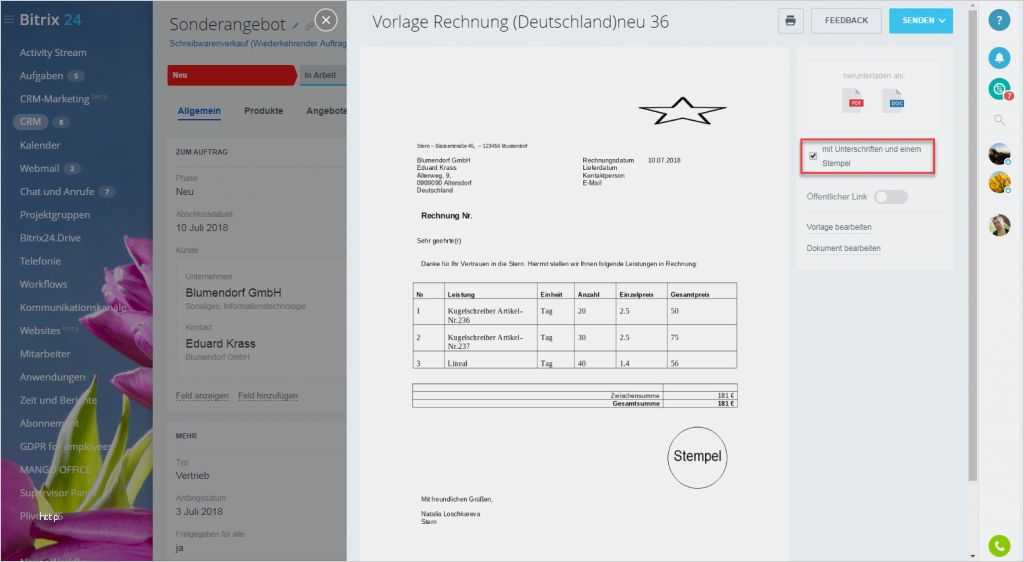Open Activity Stream in sidebar
This screenshot has height=562, width=1024.
53,53
